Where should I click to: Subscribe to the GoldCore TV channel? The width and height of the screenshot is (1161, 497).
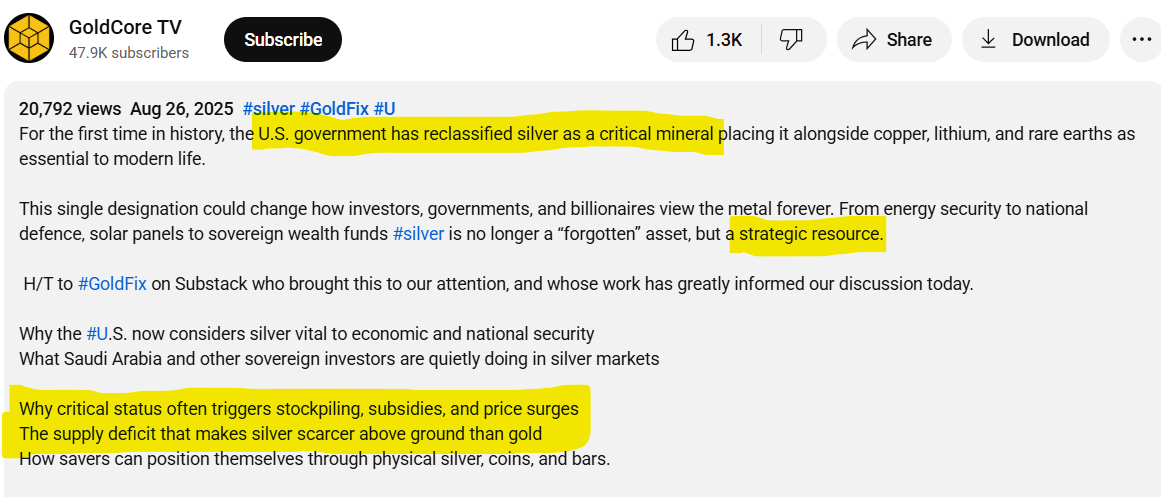[x=283, y=40]
